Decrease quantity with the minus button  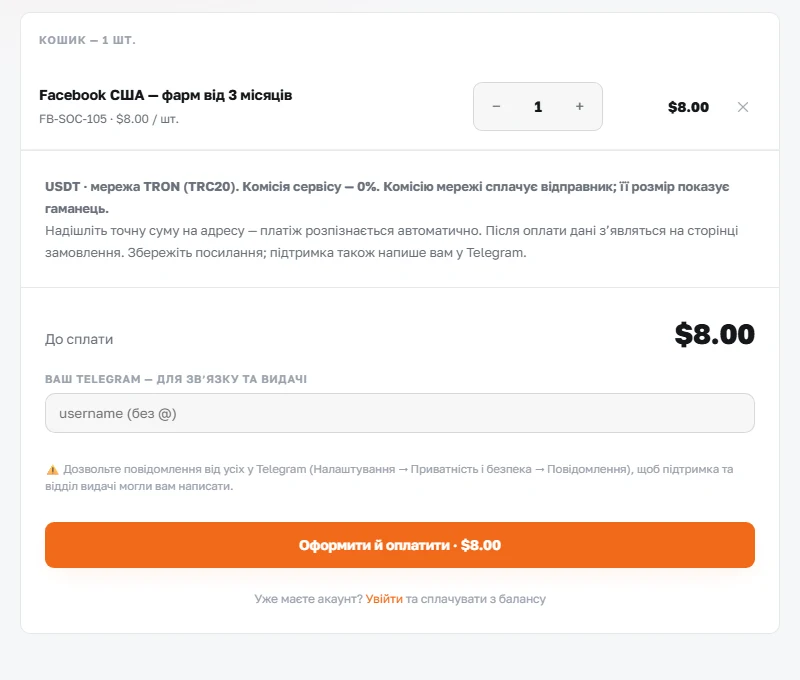pyautogui.click(x=496, y=107)
